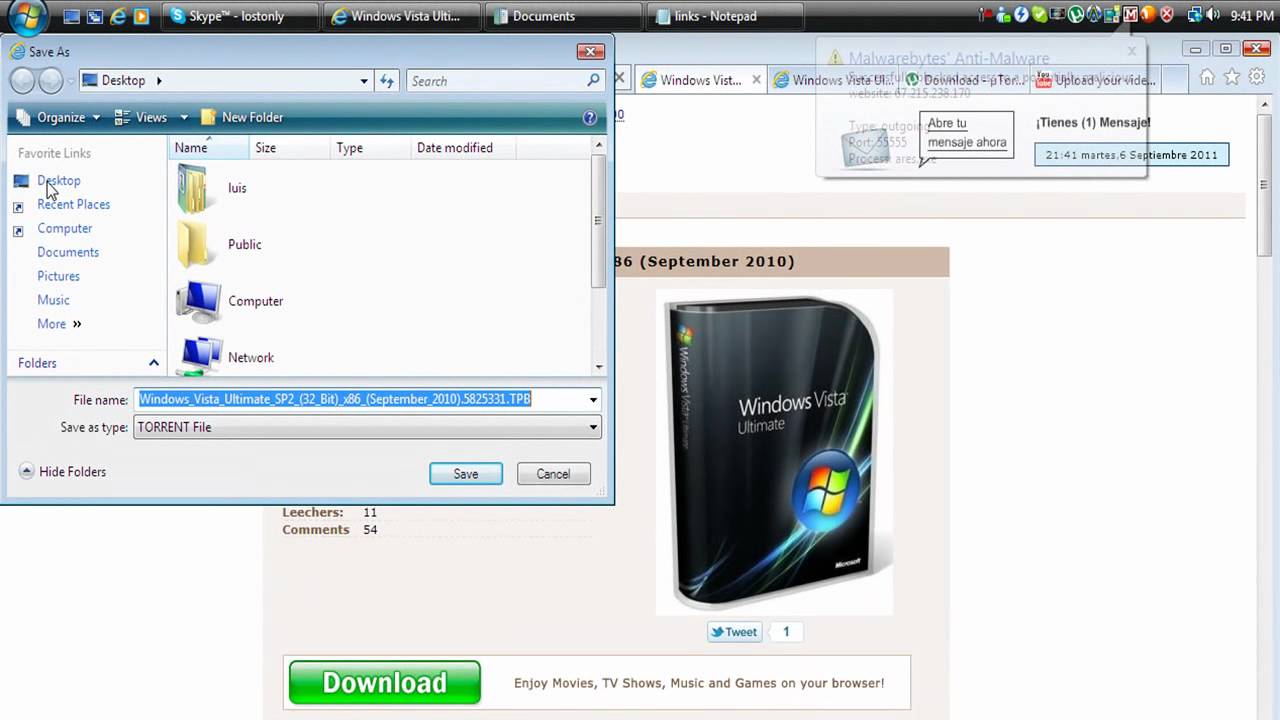Click the Save As back arrow
The image size is (1280, 720).
22,81
